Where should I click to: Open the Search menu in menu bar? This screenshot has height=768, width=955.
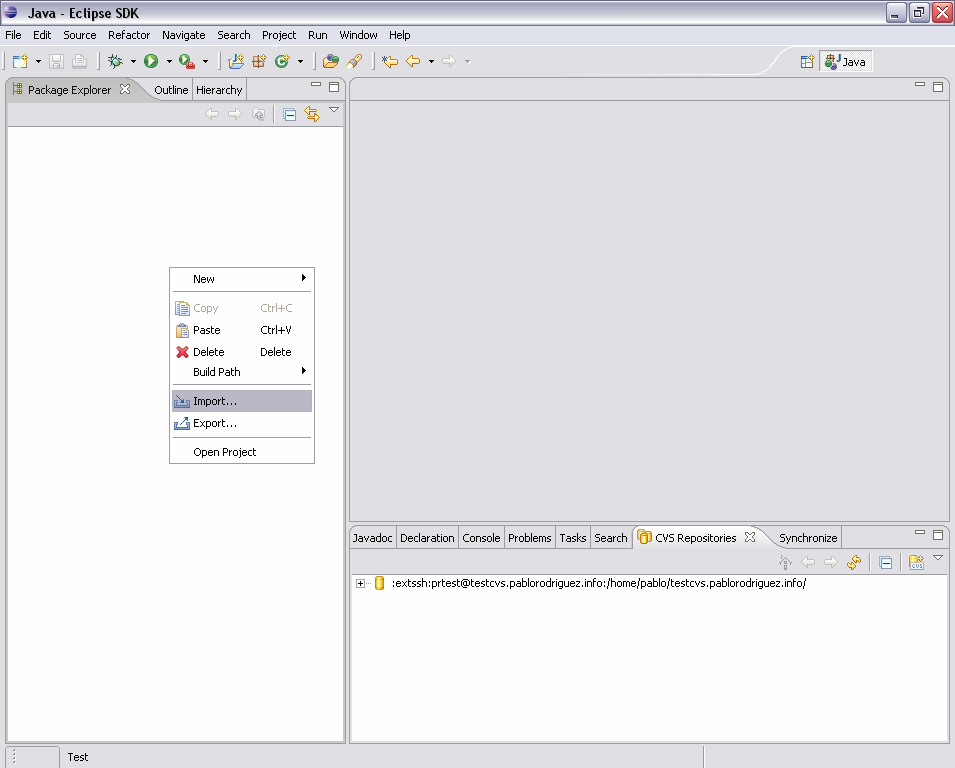pos(234,35)
